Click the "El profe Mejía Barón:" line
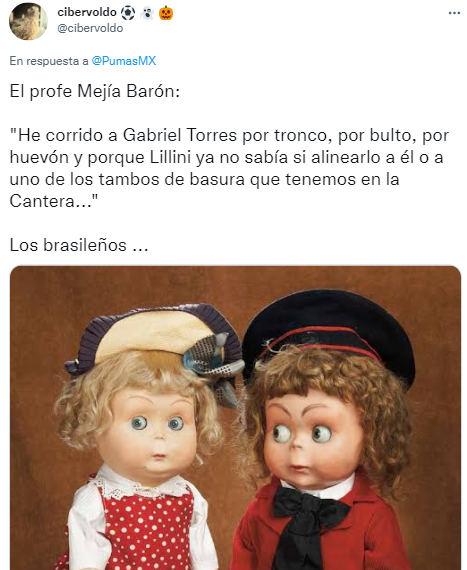Screen dimensions: 467x570 point(94,91)
